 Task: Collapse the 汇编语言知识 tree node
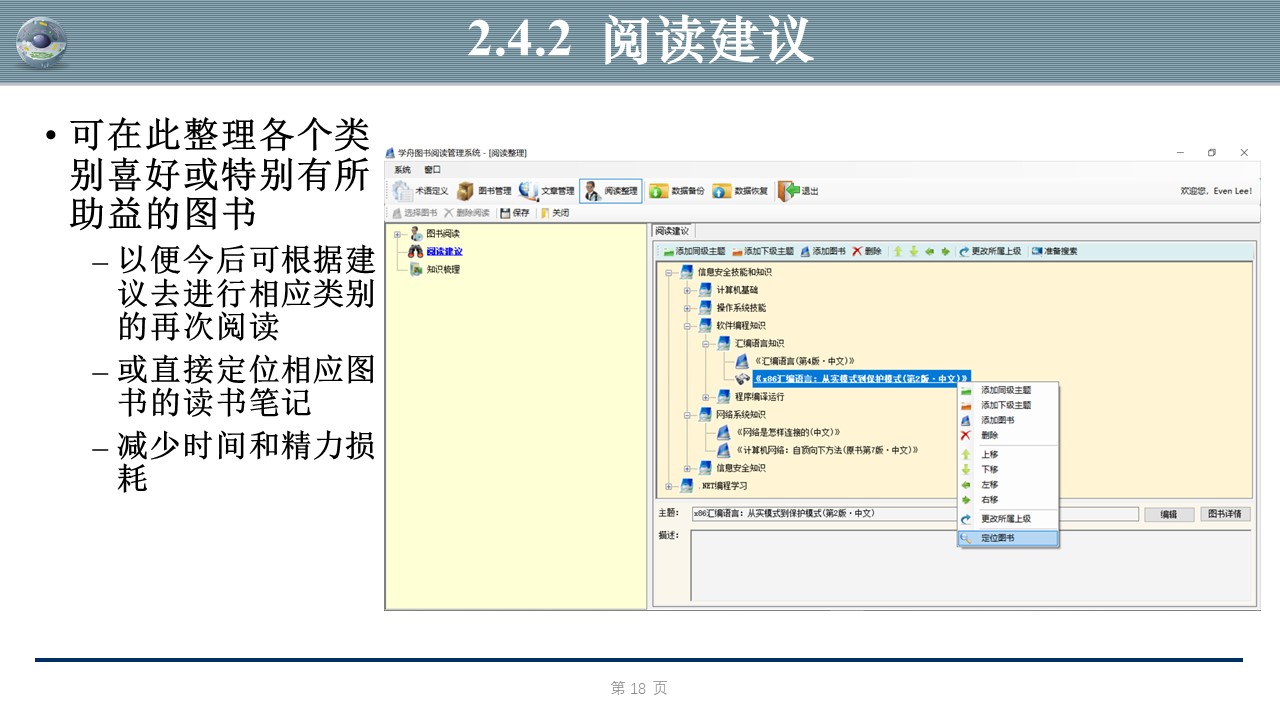tap(706, 343)
